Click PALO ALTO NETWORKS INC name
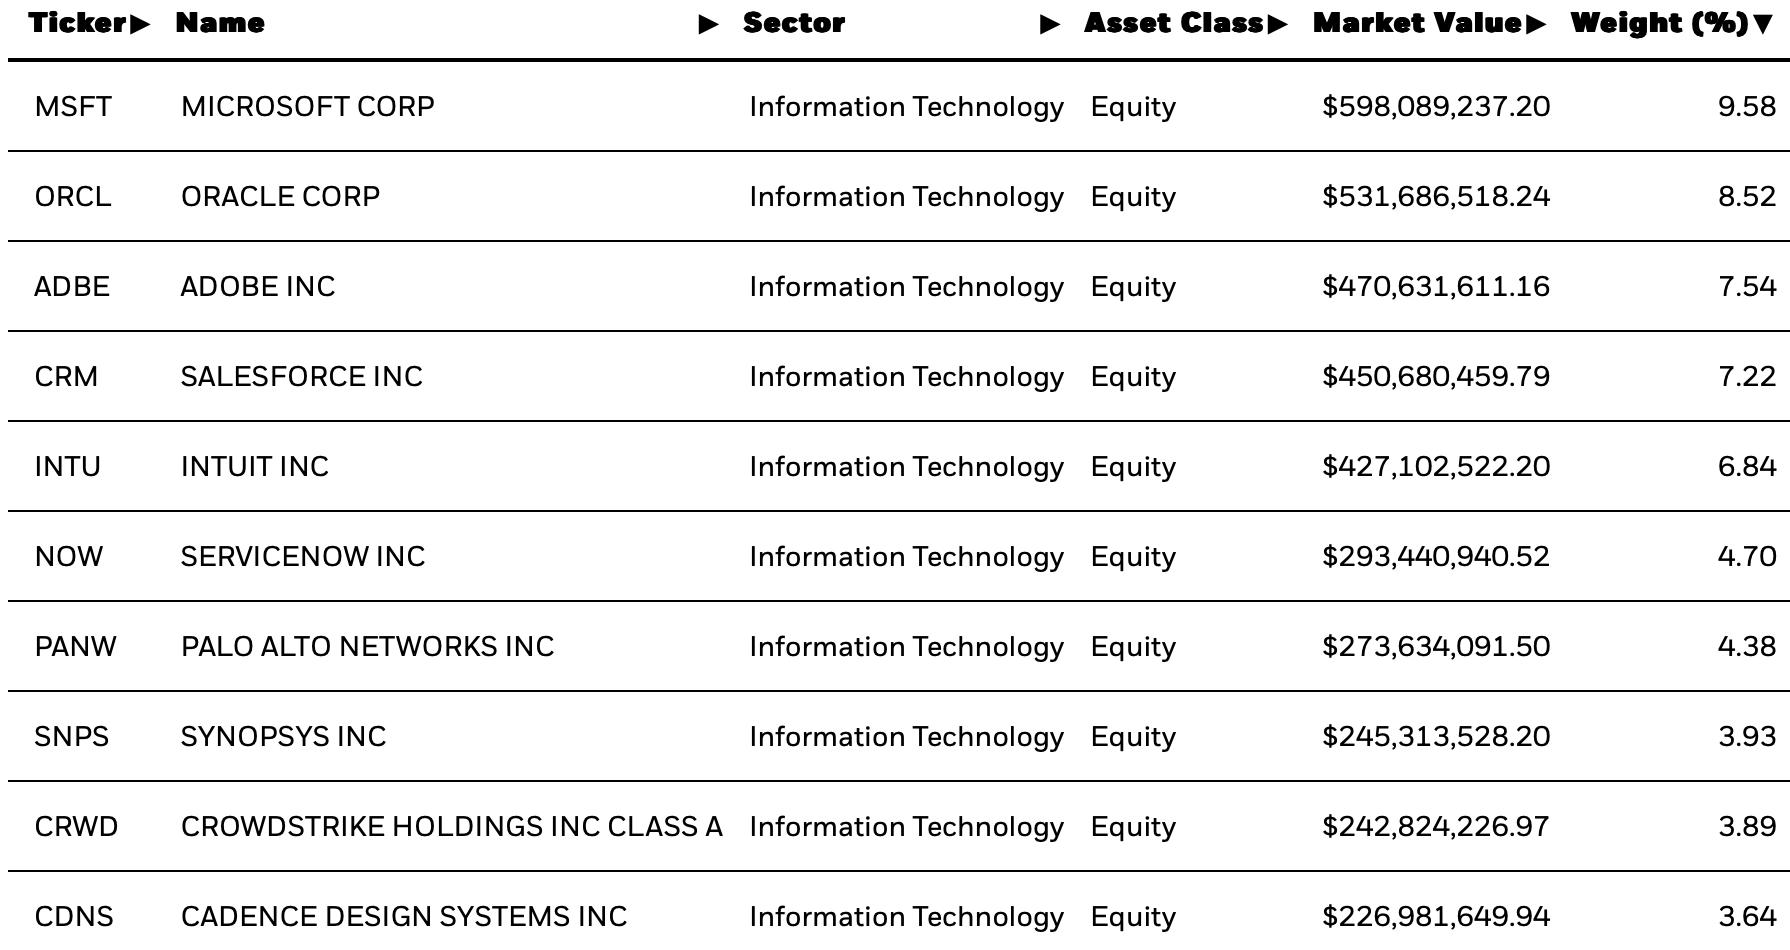The width and height of the screenshot is (1790, 950). tap(367, 647)
